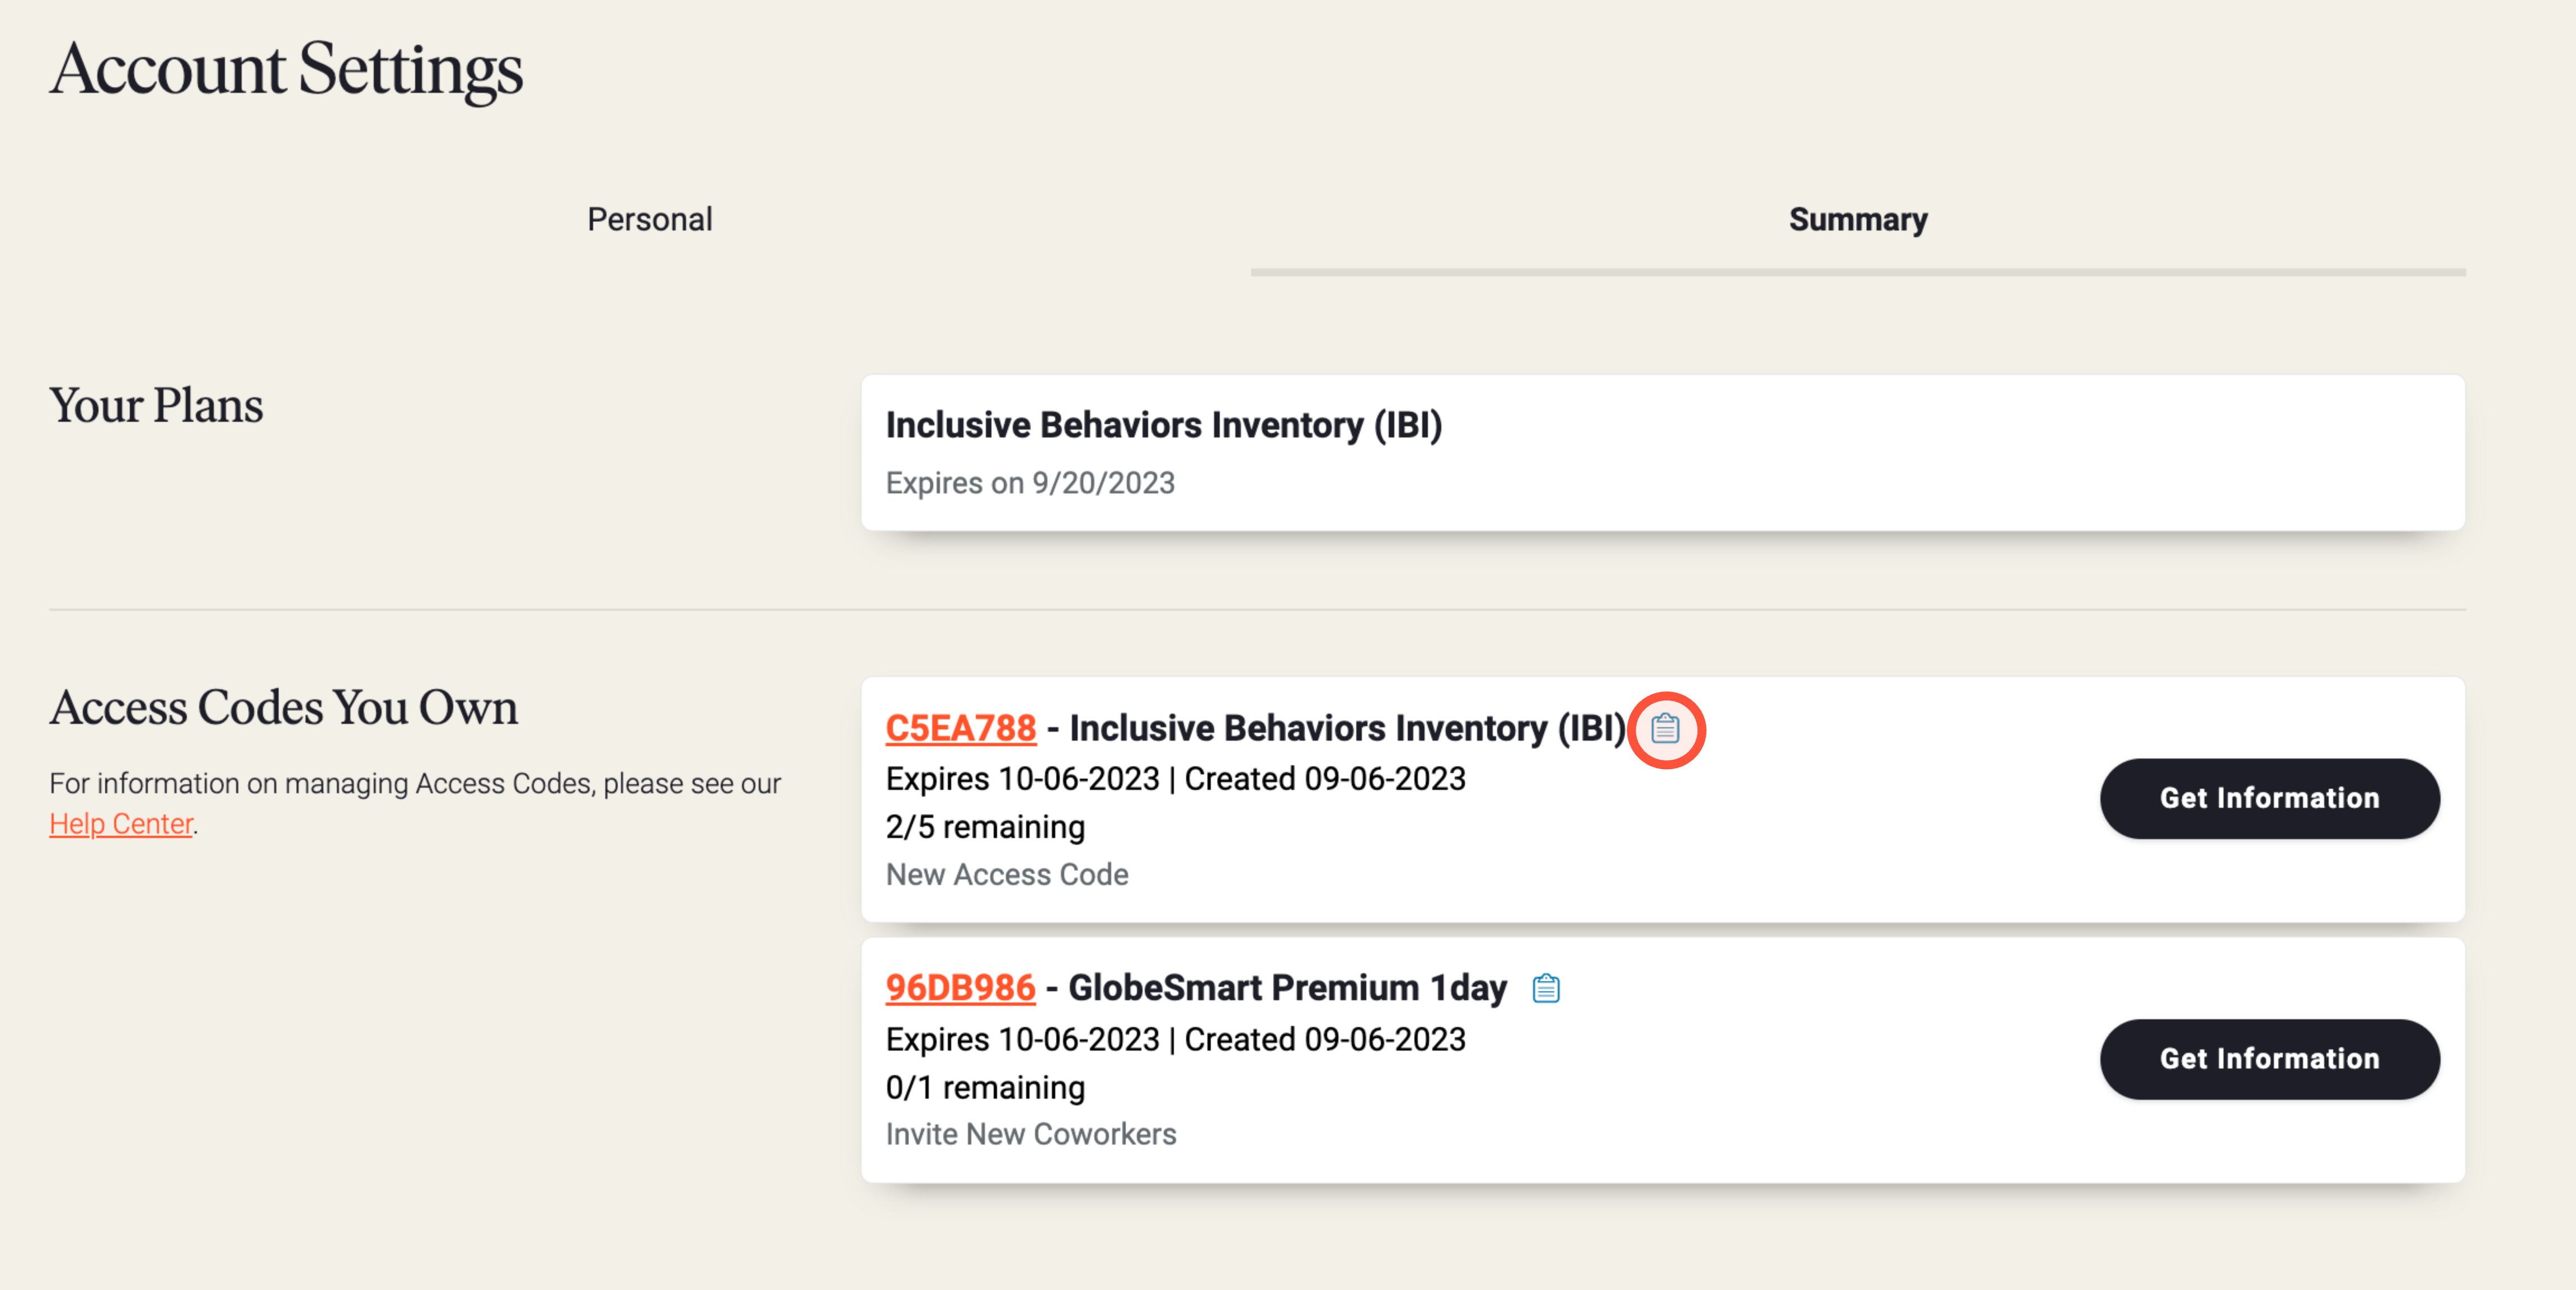Click the 'Your Plans' heading
This screenshot has width=2576, height=1290.
[x=156, y=406]
